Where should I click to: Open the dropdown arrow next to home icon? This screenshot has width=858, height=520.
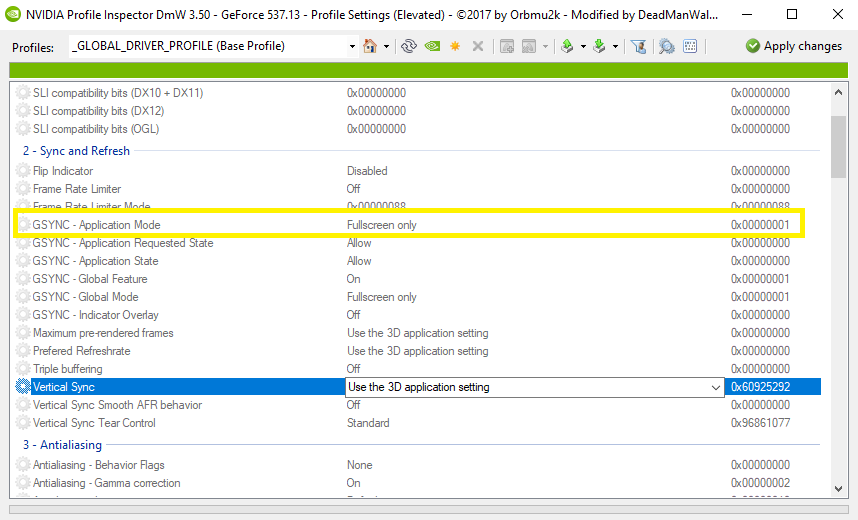pos(385,46)
